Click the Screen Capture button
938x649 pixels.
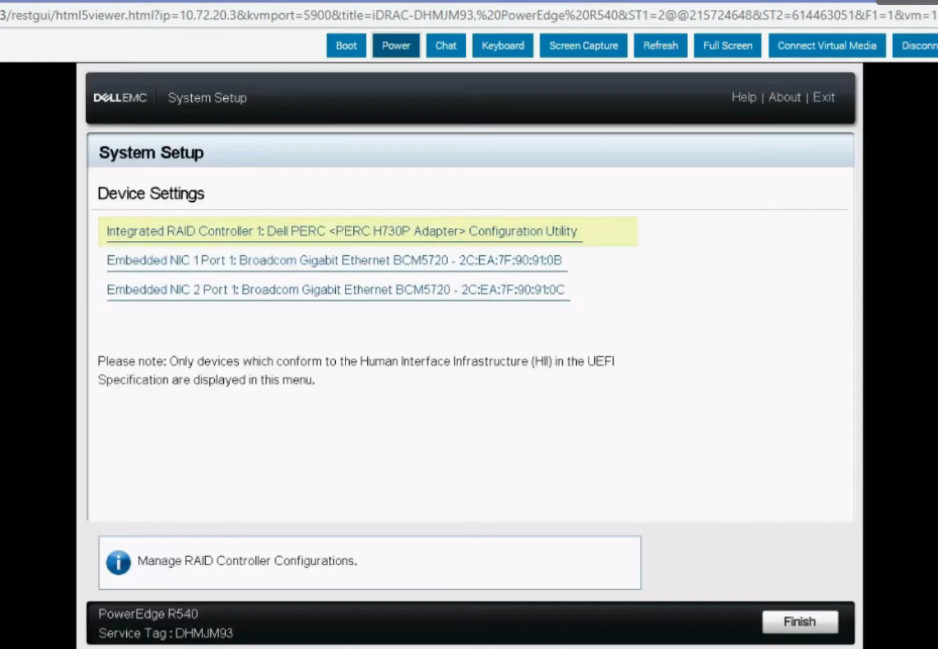[583, 45]
